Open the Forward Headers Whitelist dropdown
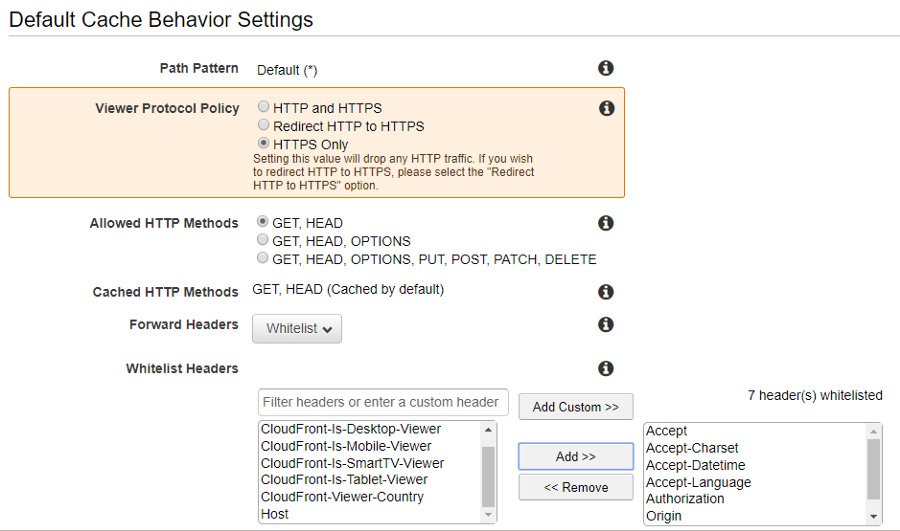 [297, 328]
